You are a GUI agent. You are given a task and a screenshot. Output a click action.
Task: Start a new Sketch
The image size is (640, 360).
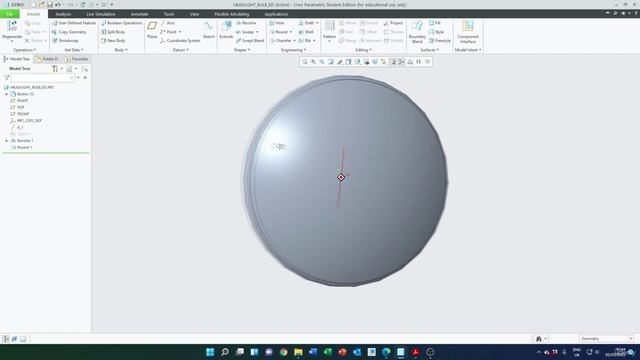tap(209, 30)
